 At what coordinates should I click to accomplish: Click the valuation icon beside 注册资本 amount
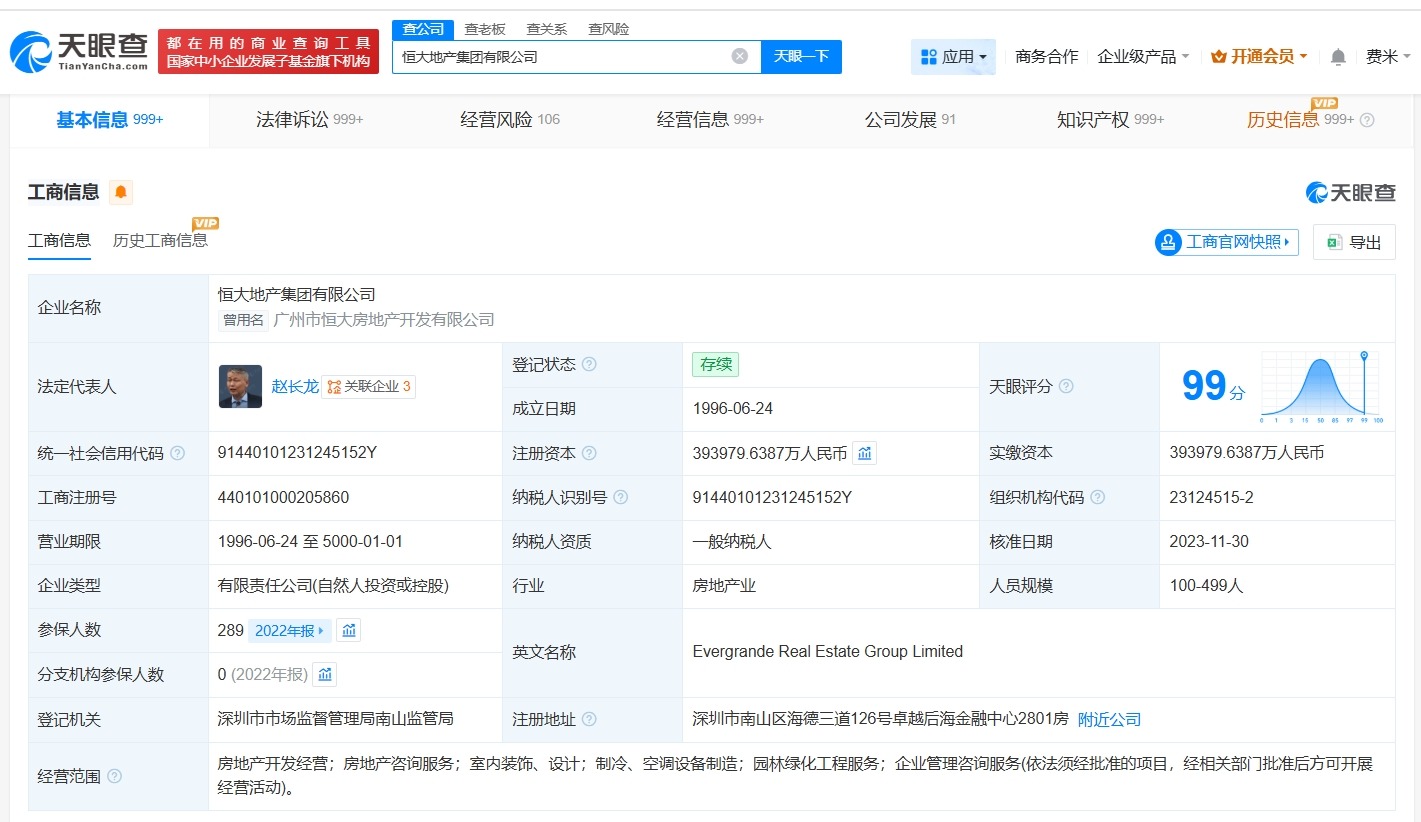pyautogui.click(x=864, y=453)
